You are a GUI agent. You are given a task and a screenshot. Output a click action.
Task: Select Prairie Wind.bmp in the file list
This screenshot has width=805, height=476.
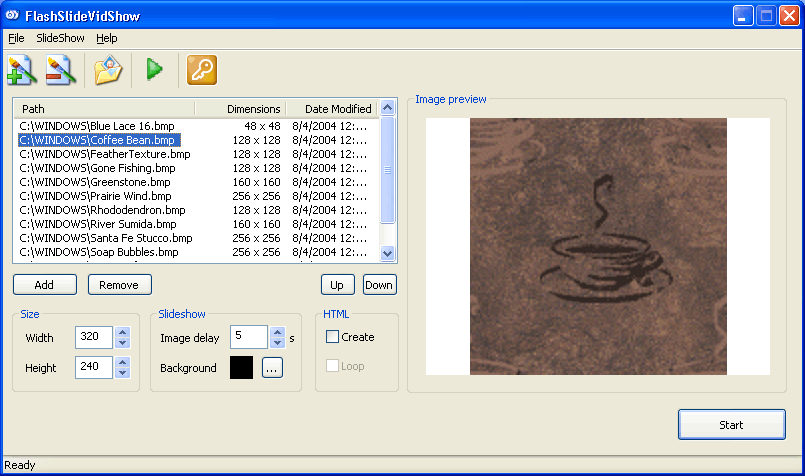(x=95, y=197)
